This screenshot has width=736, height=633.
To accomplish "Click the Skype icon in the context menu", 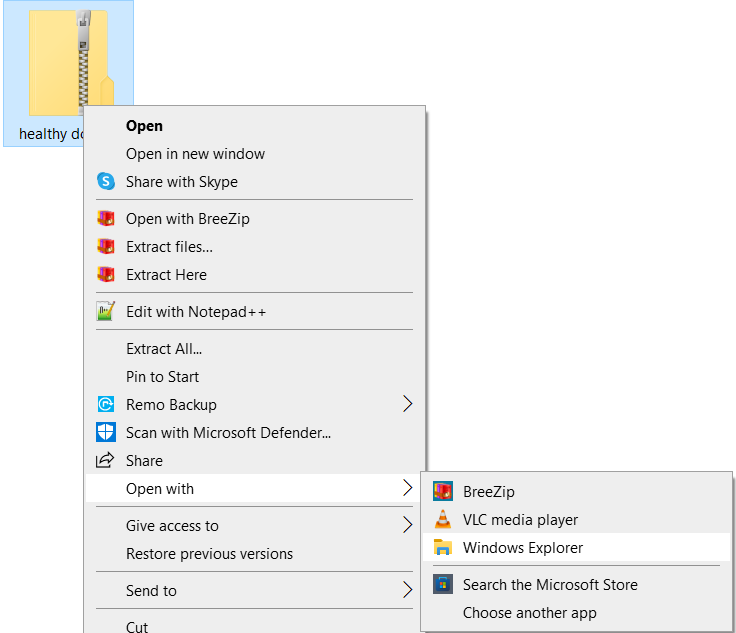I will pos(106,182).
